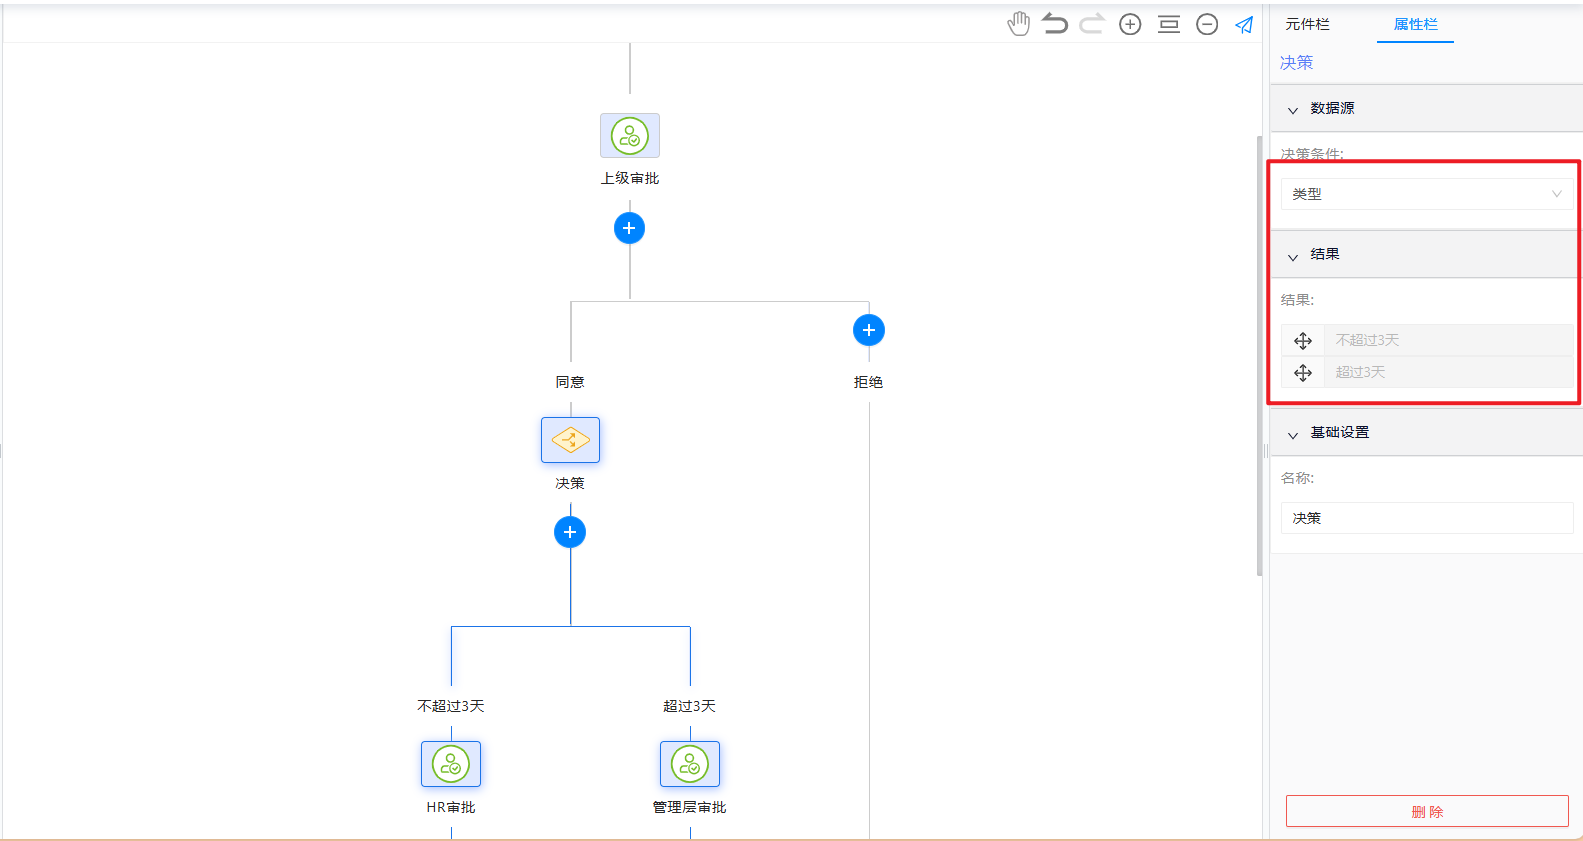Viewport: 1583px width, 841px height.
Task: Switch to the 元件栏 tab
Action: [1308, 24]
